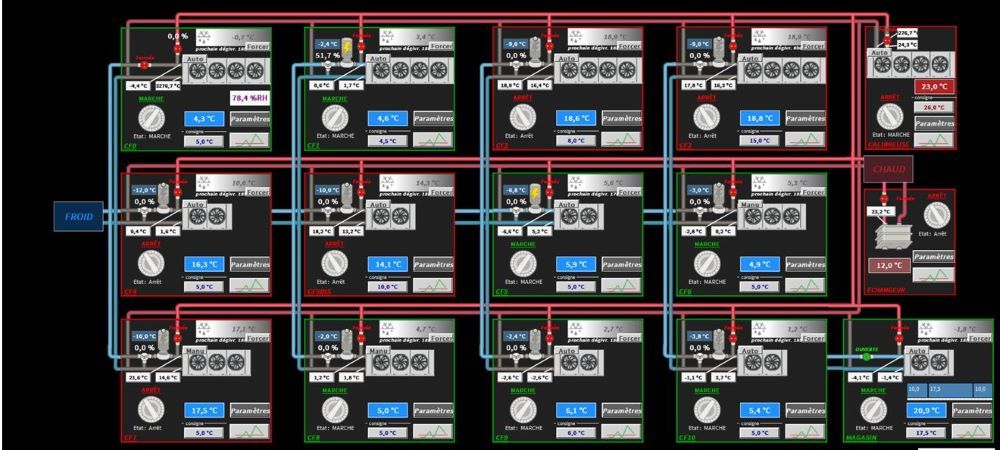This screenshot has width=1000, height=450.
Task: Go to the FROID section
Action: pyautogui.click(x=79, y=215)
